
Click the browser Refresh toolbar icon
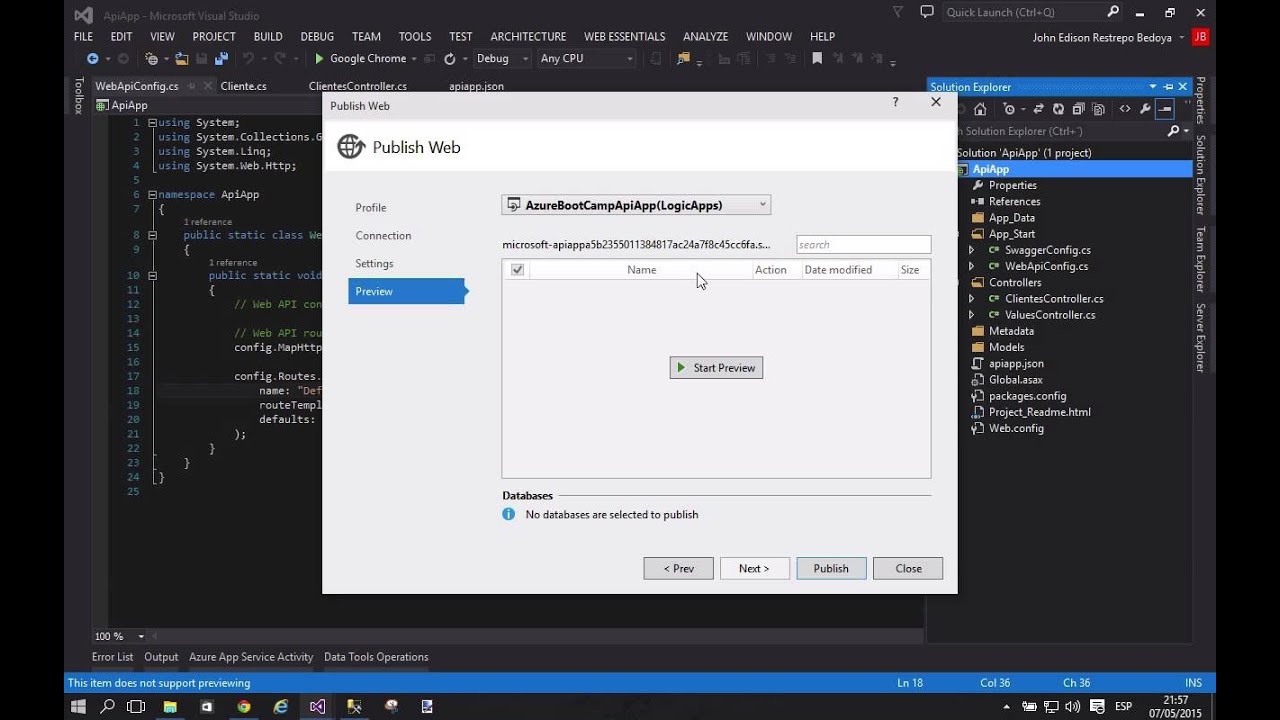click(450, 59)
